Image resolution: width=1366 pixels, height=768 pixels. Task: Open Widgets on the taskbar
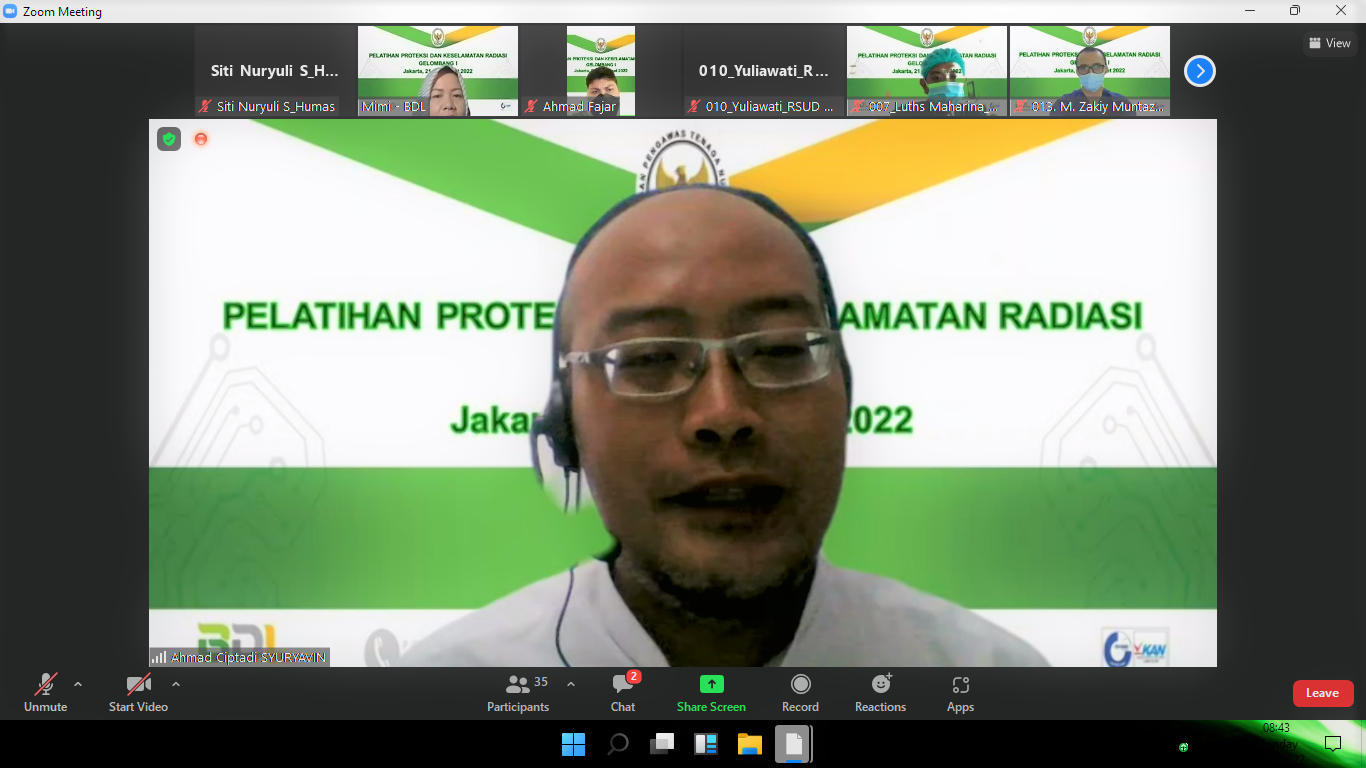(706, 744)
